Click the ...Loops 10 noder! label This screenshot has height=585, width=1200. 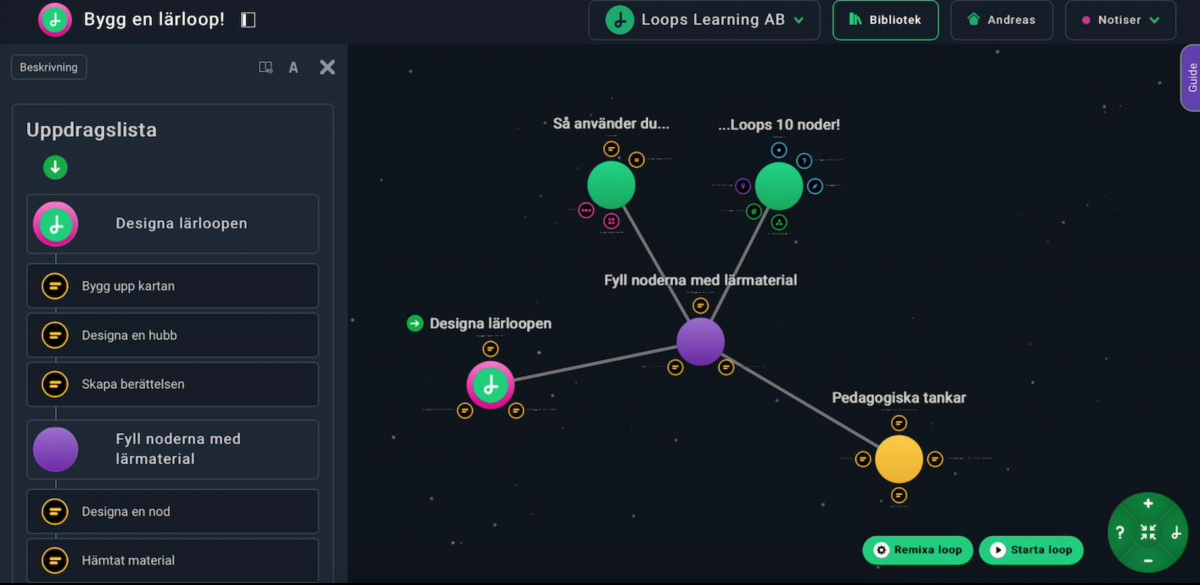point(779,125)
